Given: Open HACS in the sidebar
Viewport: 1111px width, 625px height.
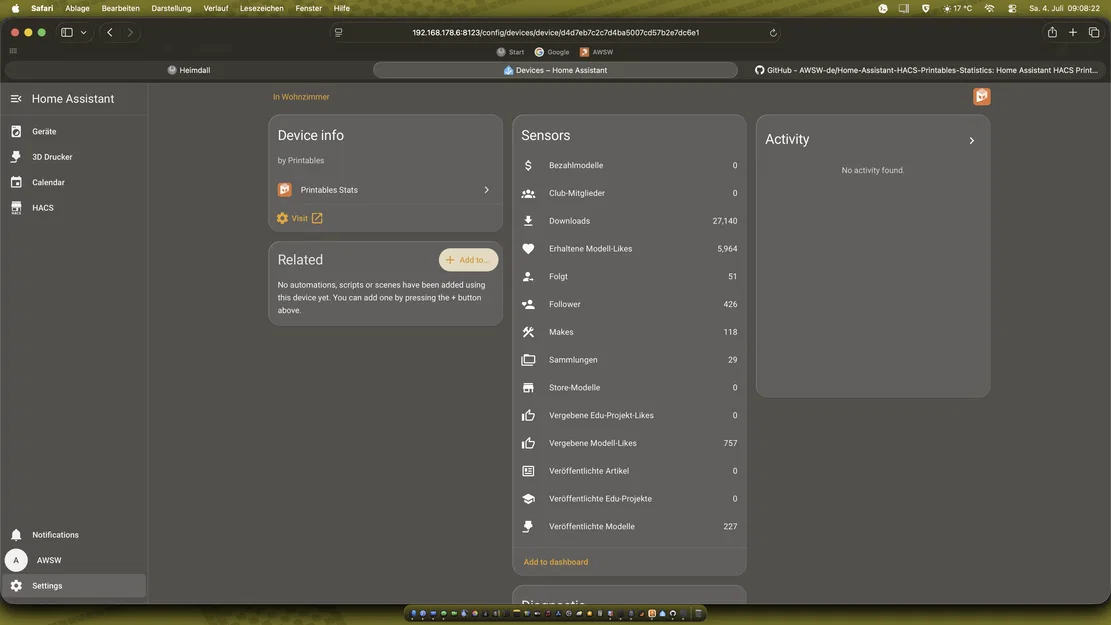Looking at the screenshot, I should [x=74, y=208].
